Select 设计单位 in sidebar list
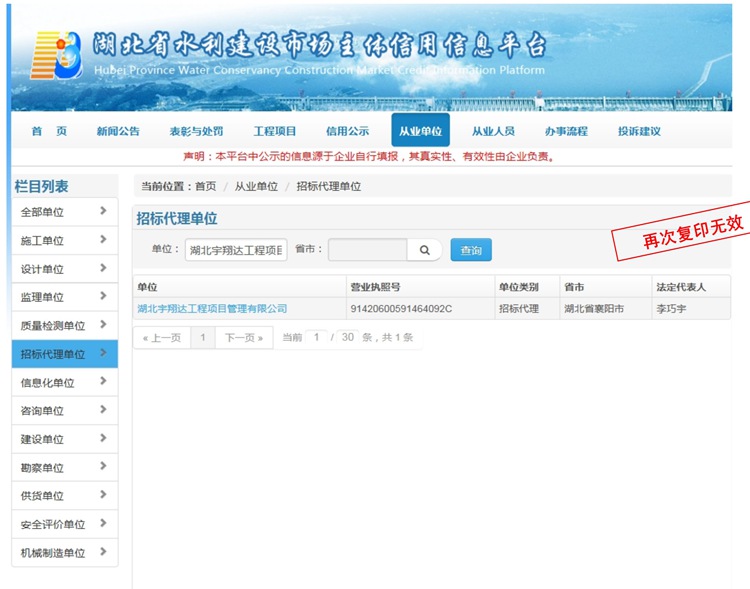The height and width of the screenshot is (589, 750). (x=65, y=269)
